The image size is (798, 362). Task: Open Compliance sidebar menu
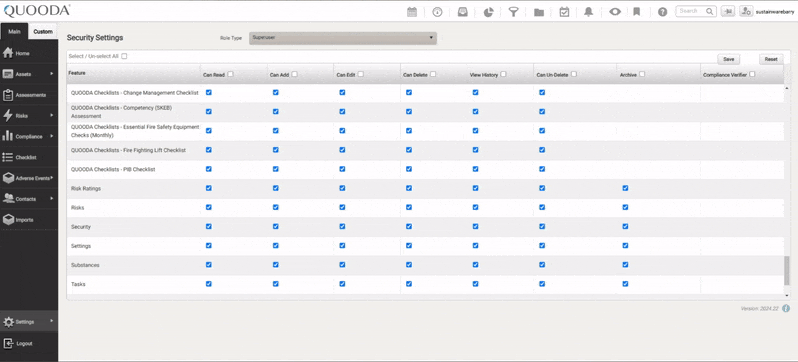29,136
